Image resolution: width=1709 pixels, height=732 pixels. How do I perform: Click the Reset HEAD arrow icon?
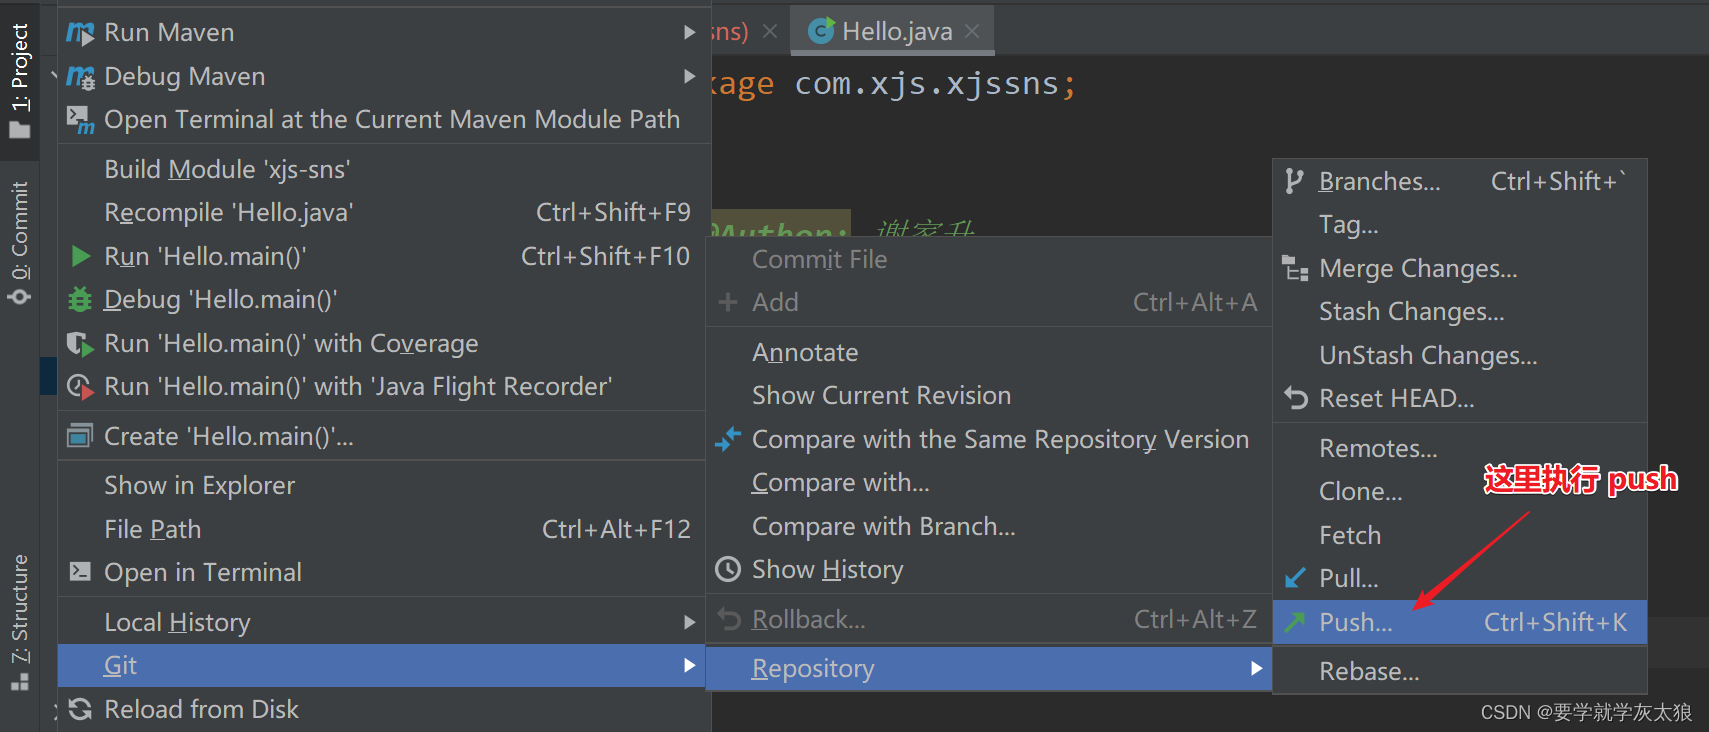tap(1296, 398)
